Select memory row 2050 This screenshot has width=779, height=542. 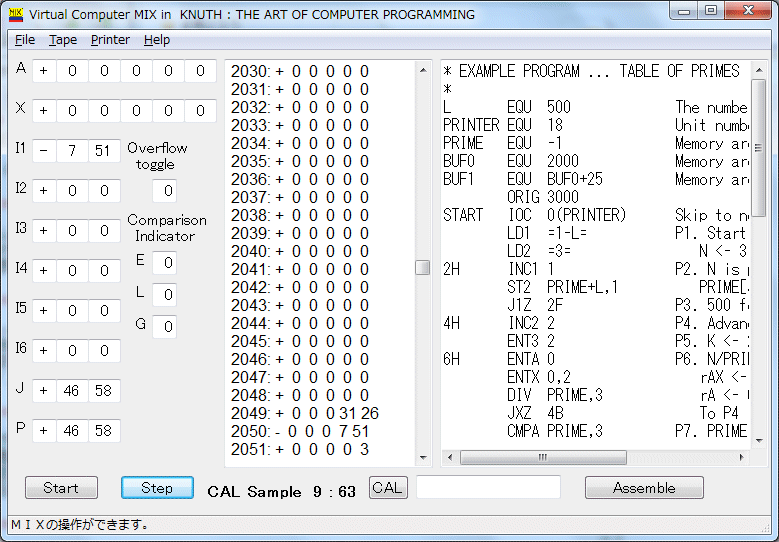coord(300,431)
